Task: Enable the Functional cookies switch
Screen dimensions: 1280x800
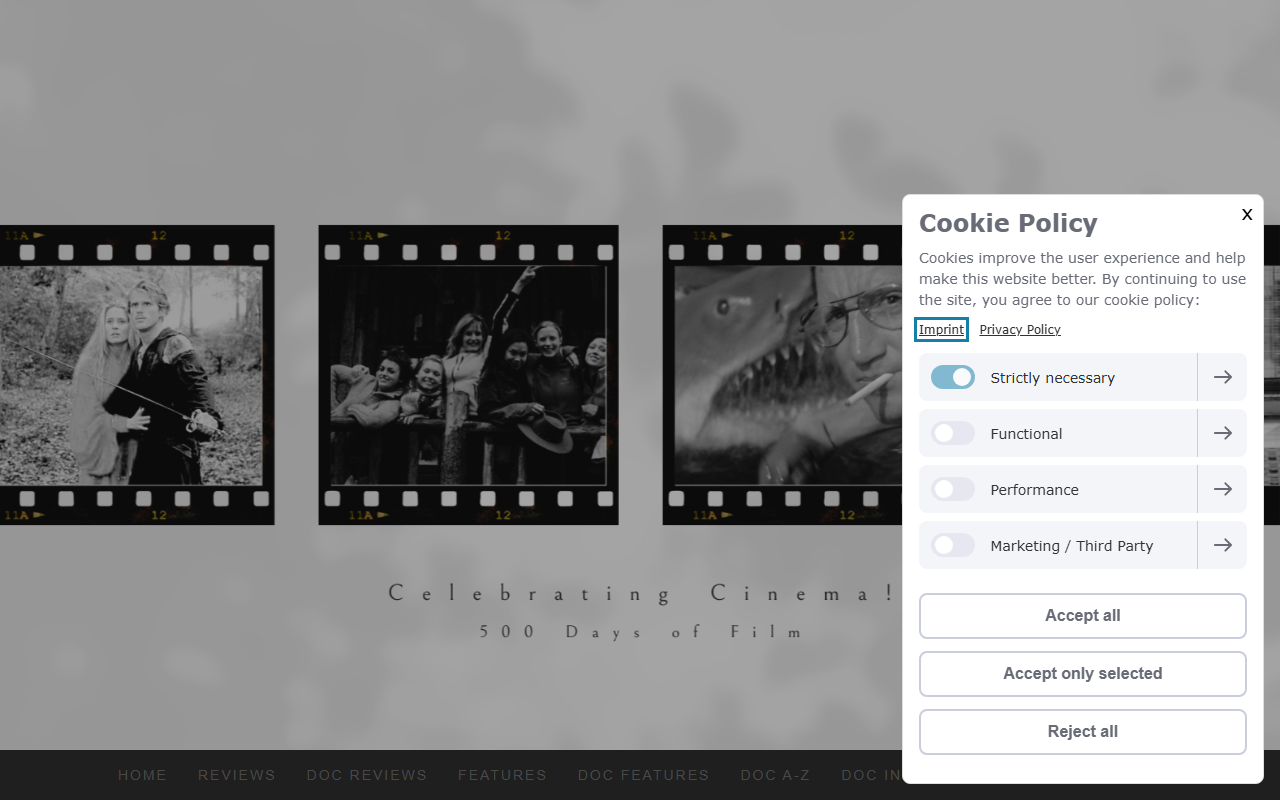Action: [x=953, y=433]
